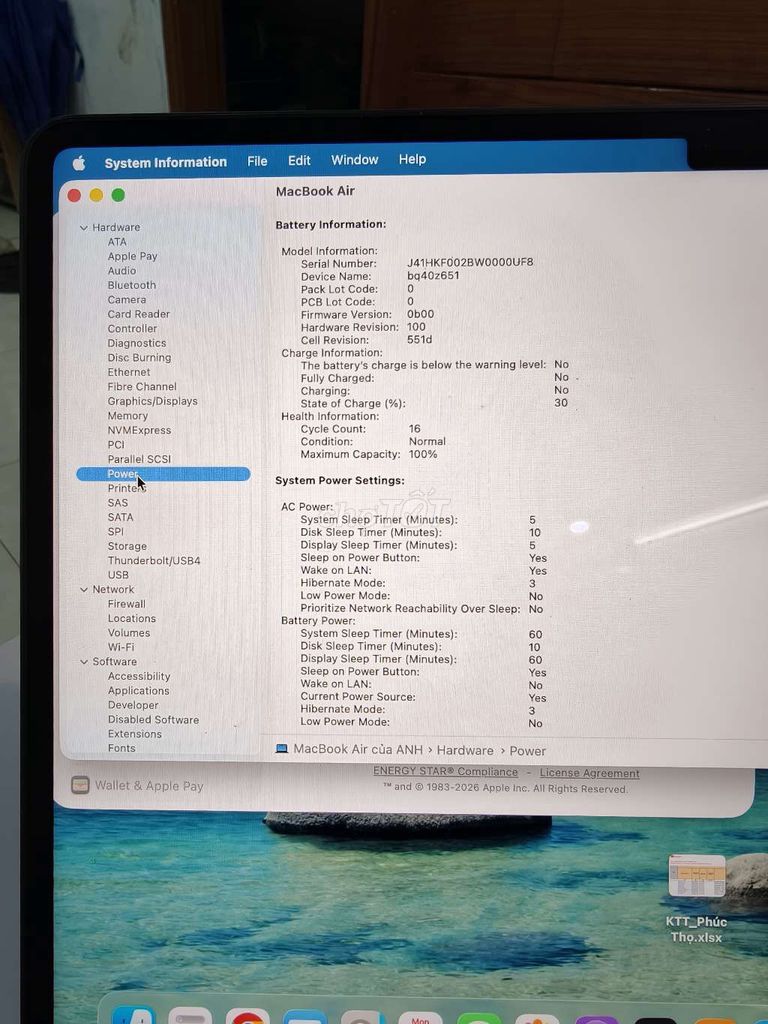Click the Maximum Capacity 100% value
Image resolution: width=768 pixels, height=1024 pixels.
coord(423,454)
